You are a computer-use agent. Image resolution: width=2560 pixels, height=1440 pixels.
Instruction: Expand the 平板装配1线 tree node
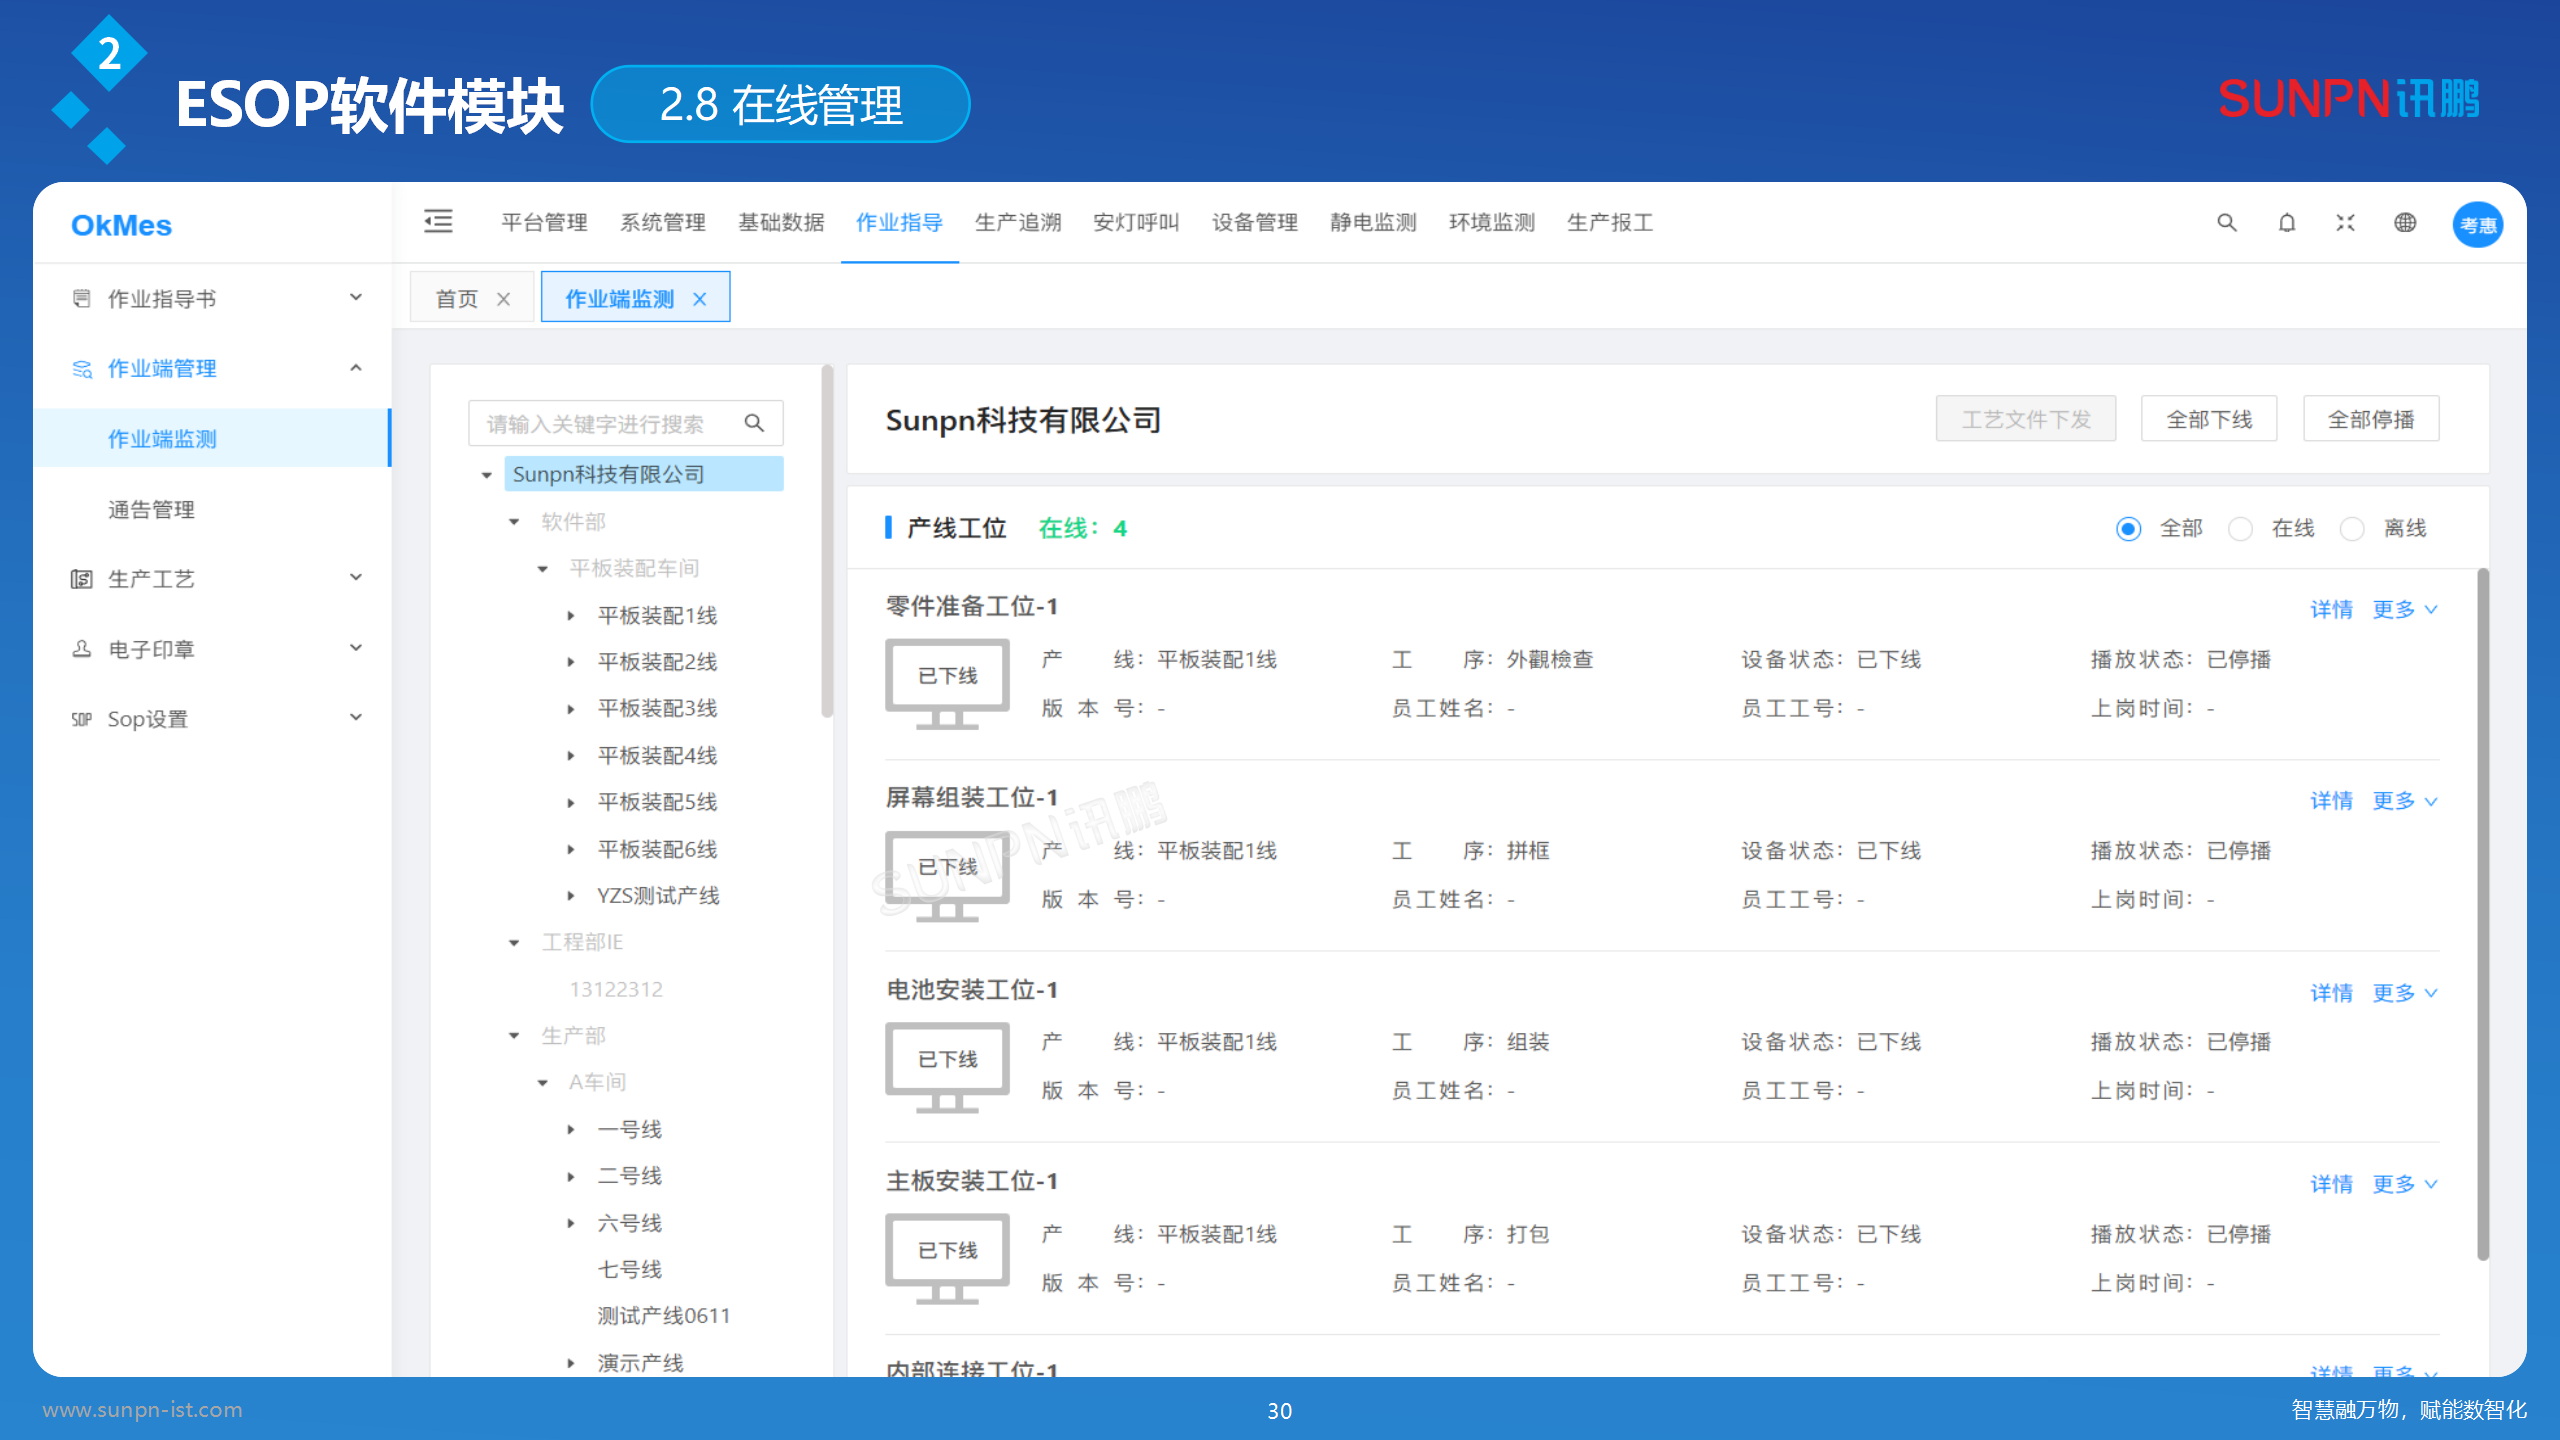571,615
